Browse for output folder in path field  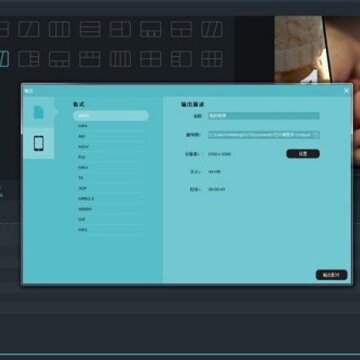316,135
